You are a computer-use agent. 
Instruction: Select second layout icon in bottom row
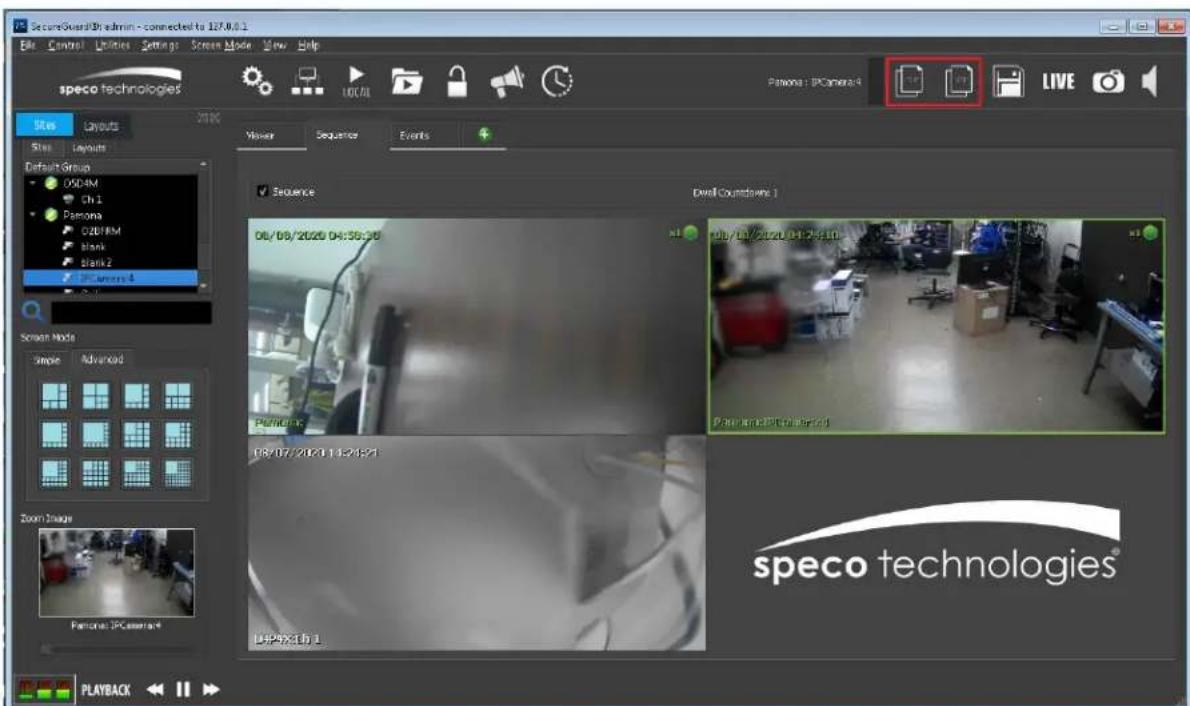[x=96, y=473]
